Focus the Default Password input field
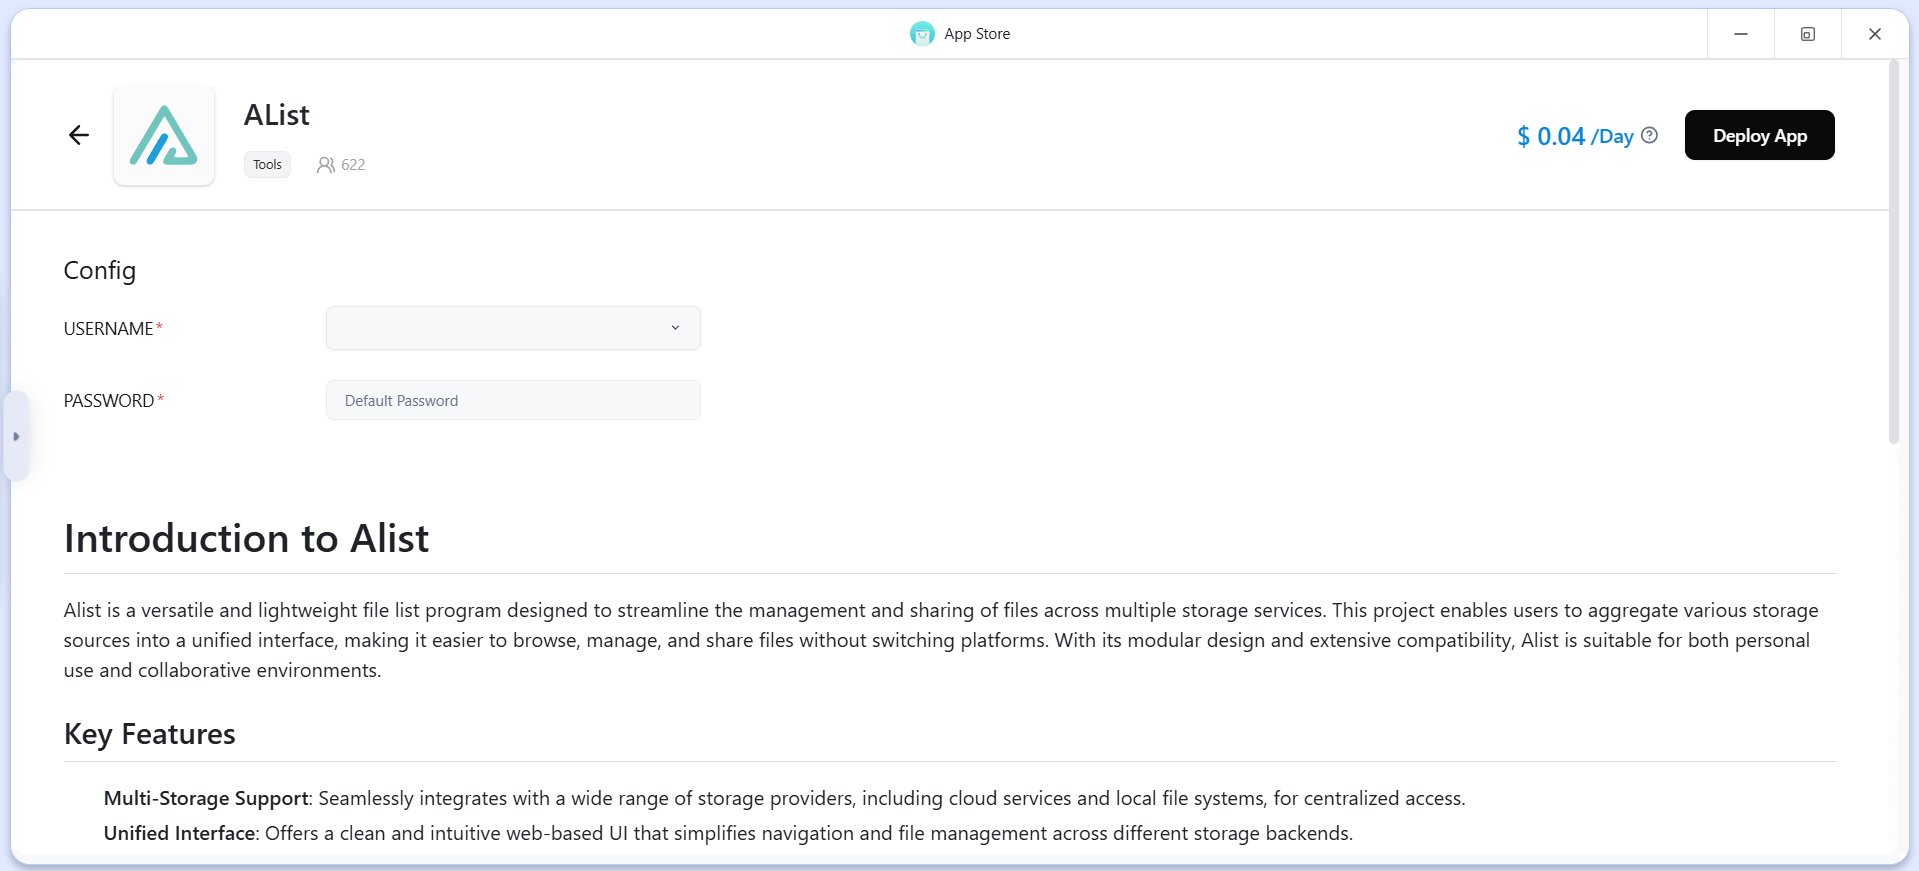Image resolution: width=1919 pixels, height=871 pixels. (x=513, y=400)
